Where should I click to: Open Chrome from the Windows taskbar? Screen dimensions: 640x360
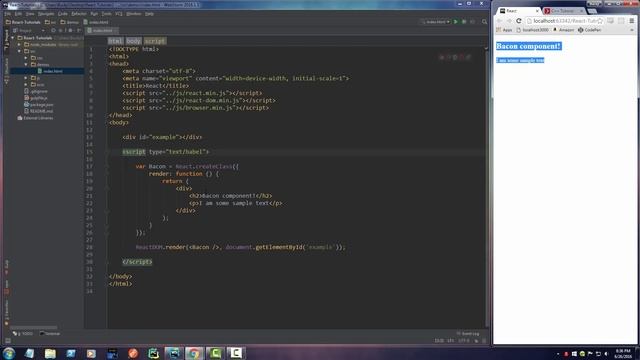click(x=194, y=353)
